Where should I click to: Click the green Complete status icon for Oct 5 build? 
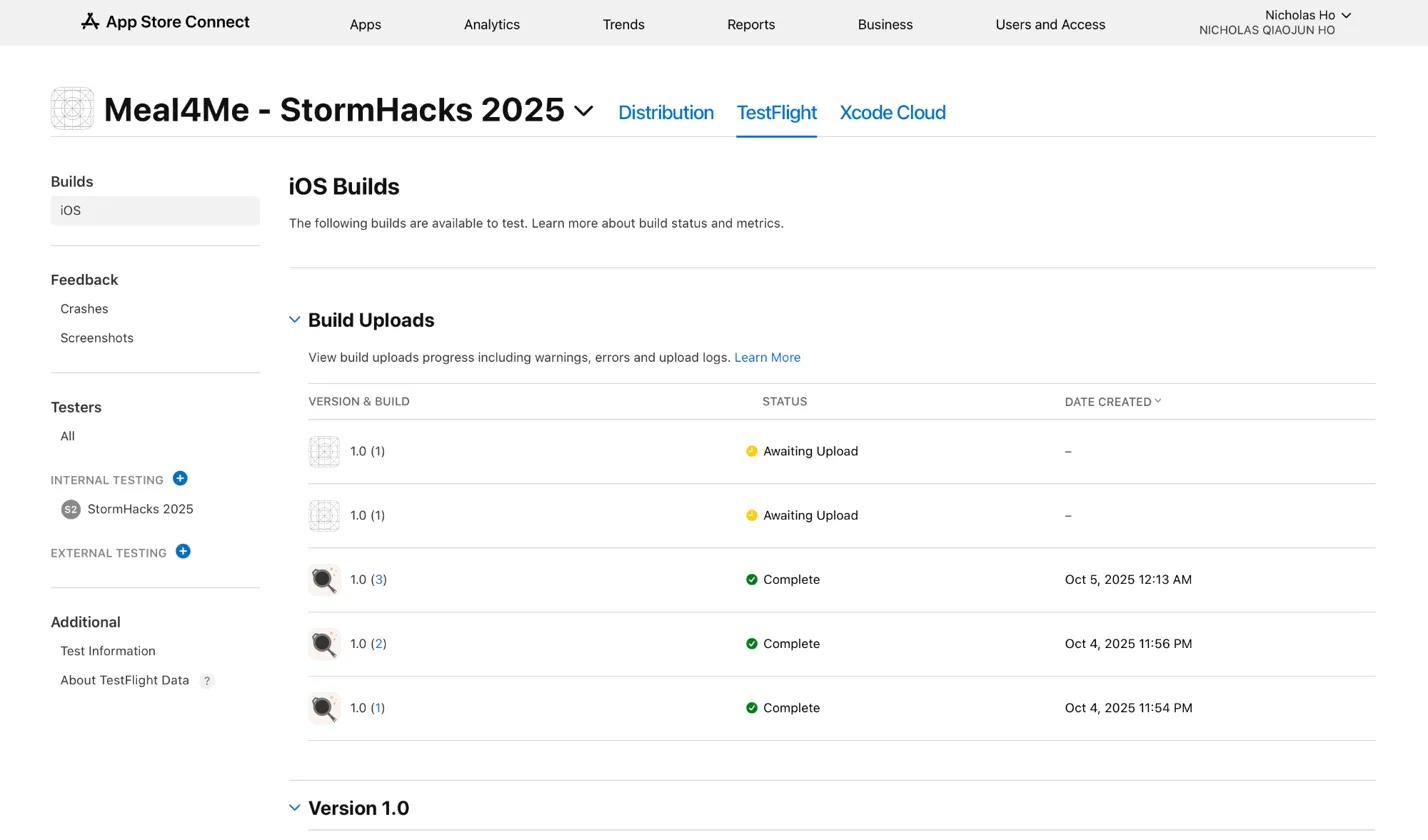click(752, 580)
